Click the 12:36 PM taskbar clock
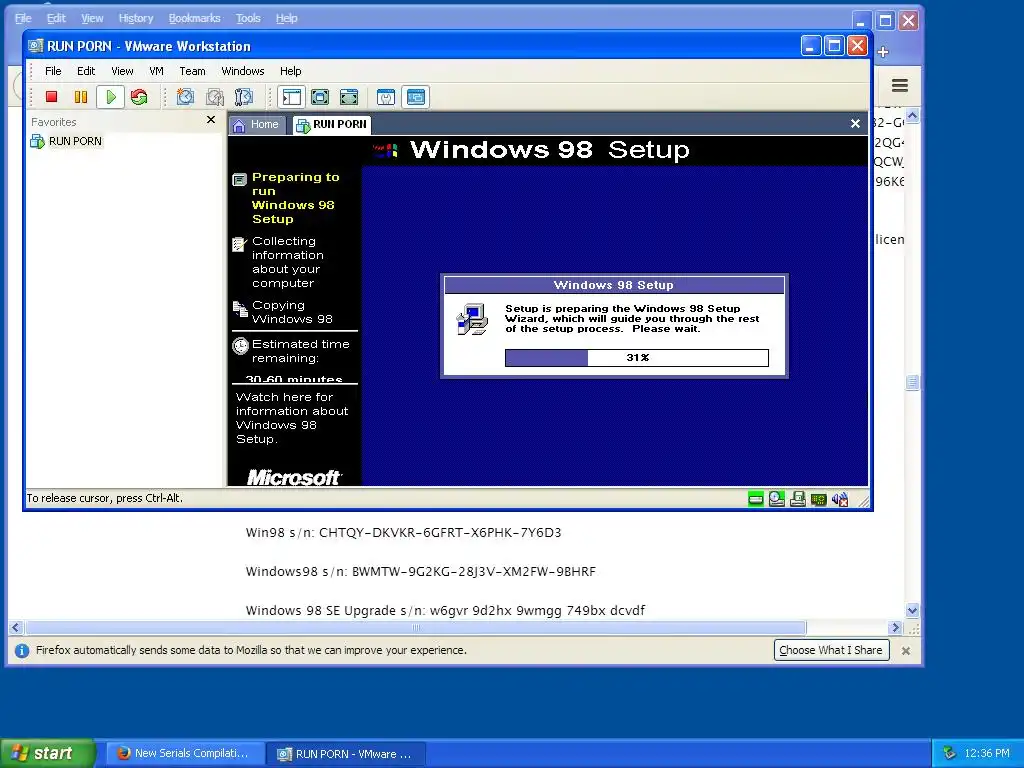The width and height of the screenshot is (1024, 768). (987, 754)
